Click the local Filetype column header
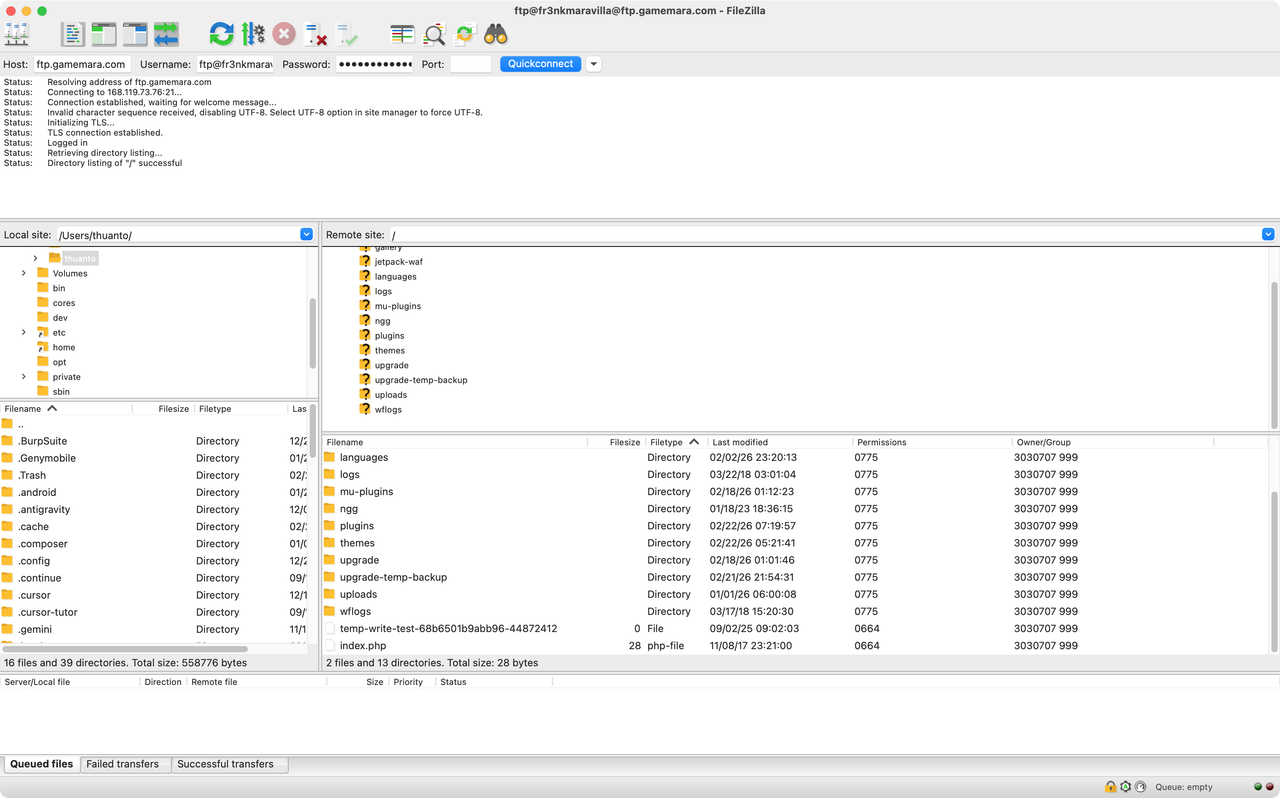 pos(241,409)
